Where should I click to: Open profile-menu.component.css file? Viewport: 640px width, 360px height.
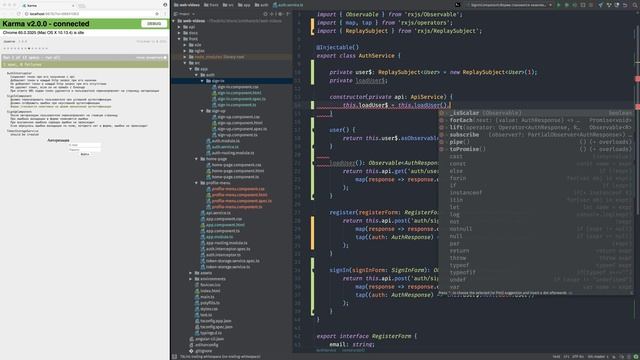[x=238, y=189]
